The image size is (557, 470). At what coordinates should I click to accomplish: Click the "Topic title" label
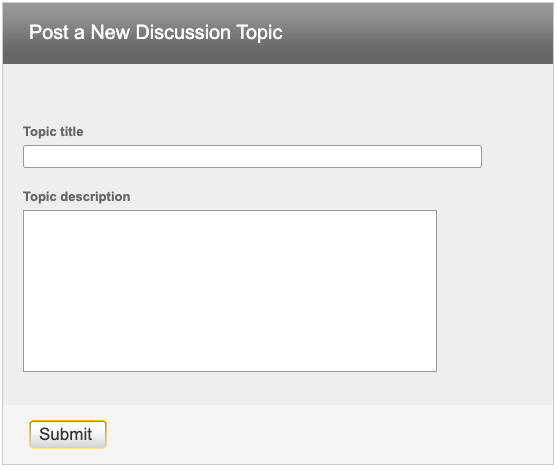tap(53, 132)
